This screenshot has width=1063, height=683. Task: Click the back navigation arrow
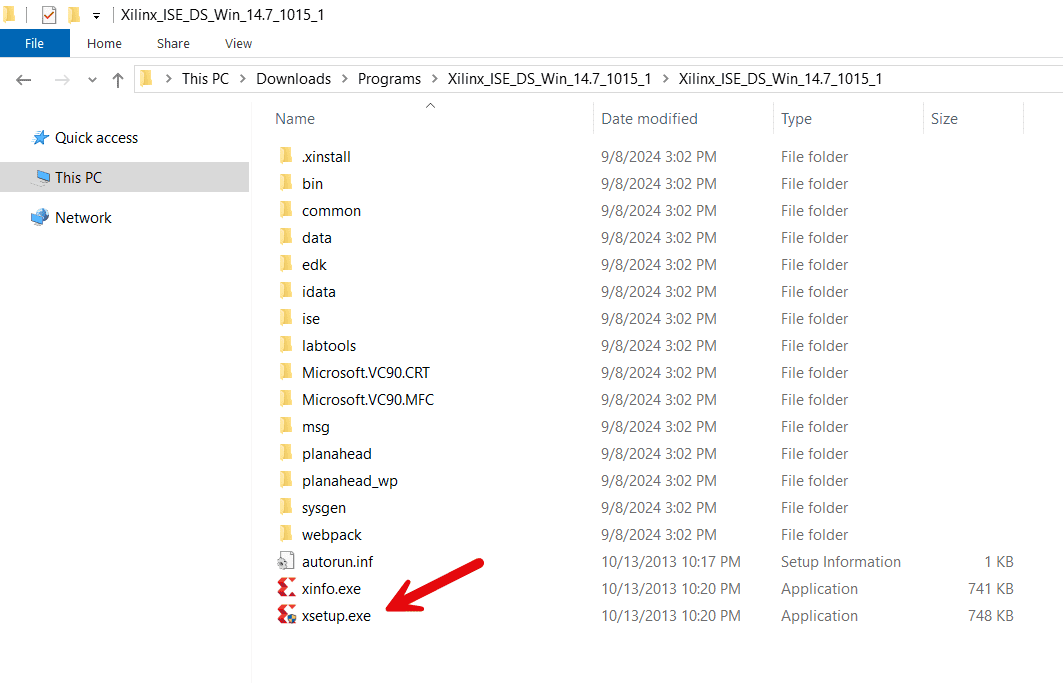(x=24, y=78)
